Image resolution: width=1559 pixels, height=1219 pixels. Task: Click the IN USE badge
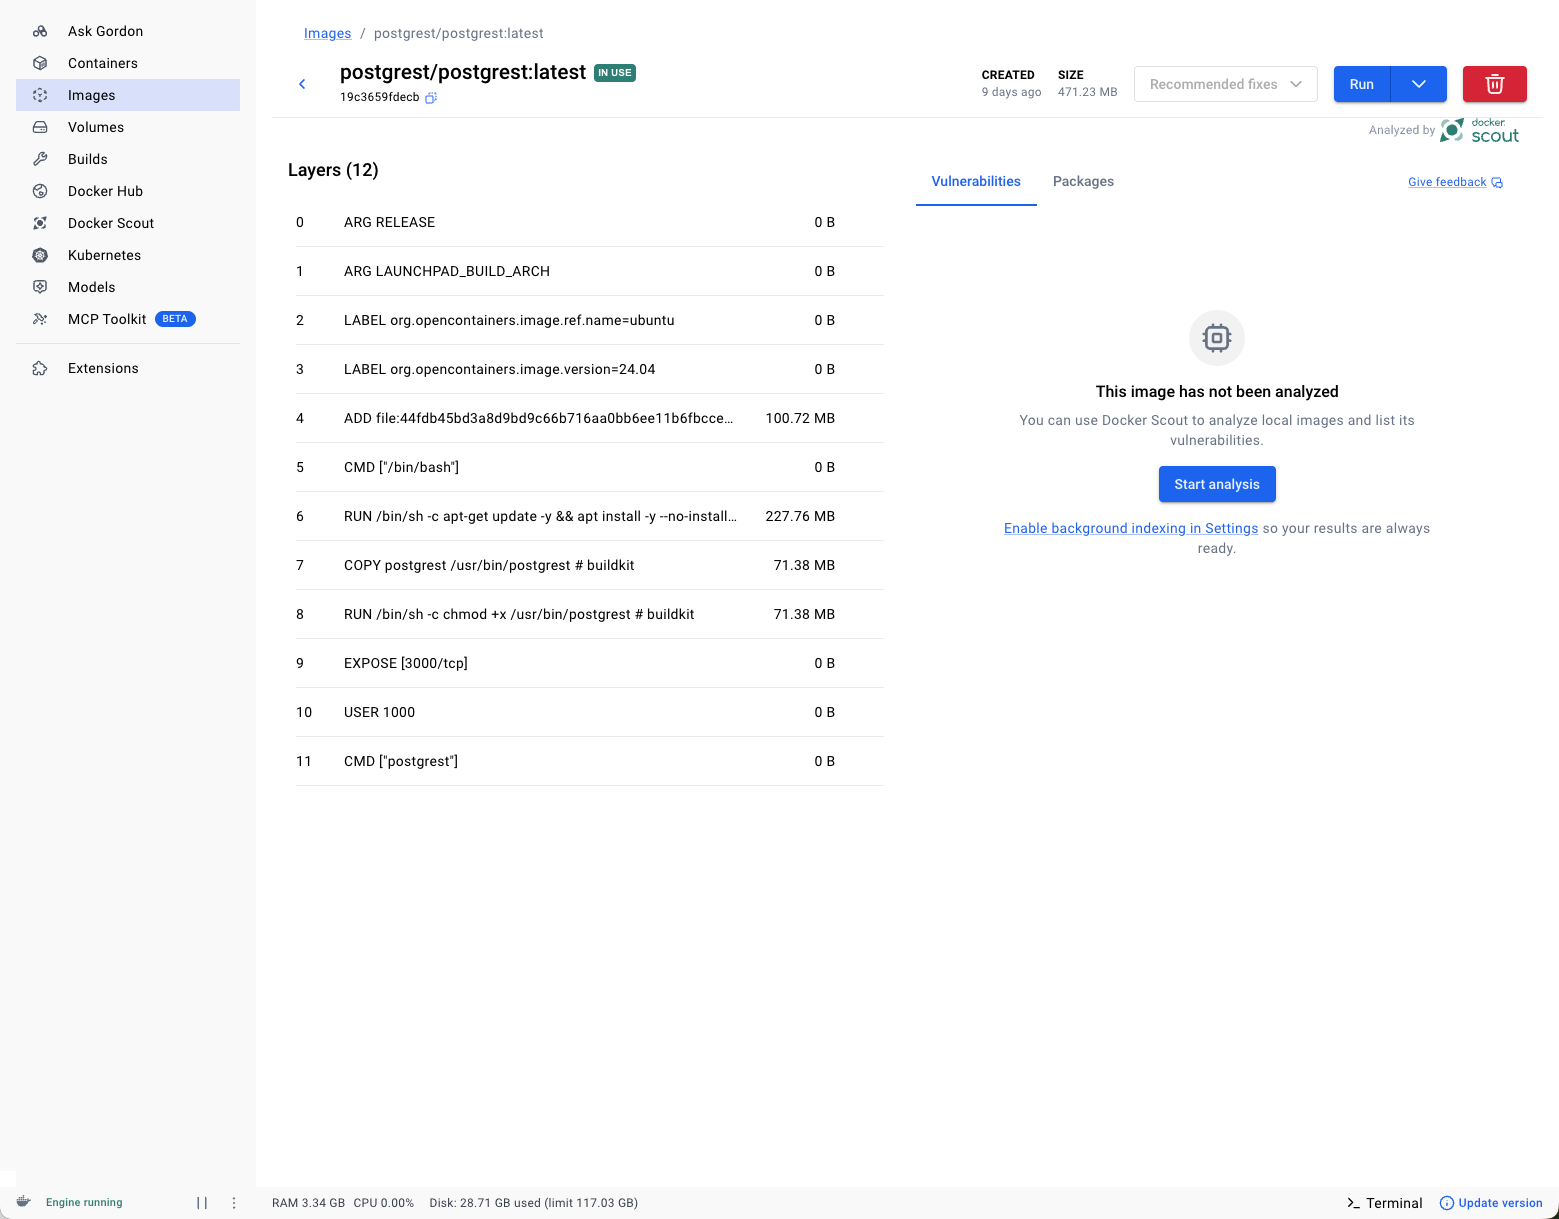(615, 72)
